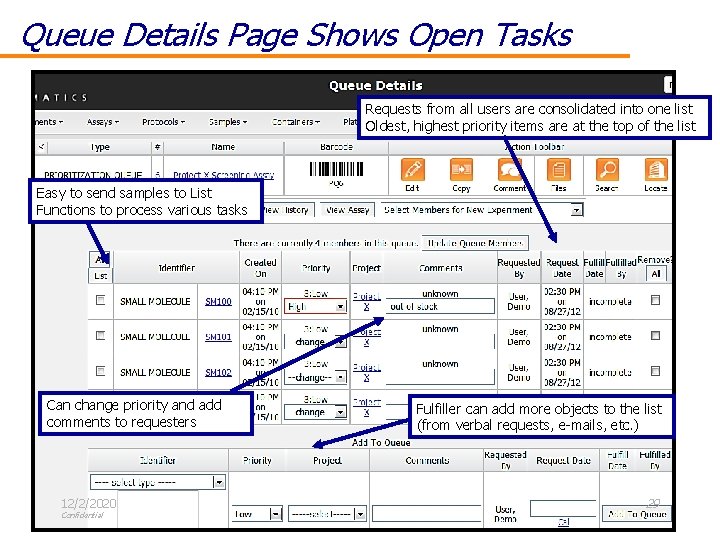The height and width of the screenshot is (540, 720).
Task: Click the comments input in Add To Queue
Action: click(427, 514)
